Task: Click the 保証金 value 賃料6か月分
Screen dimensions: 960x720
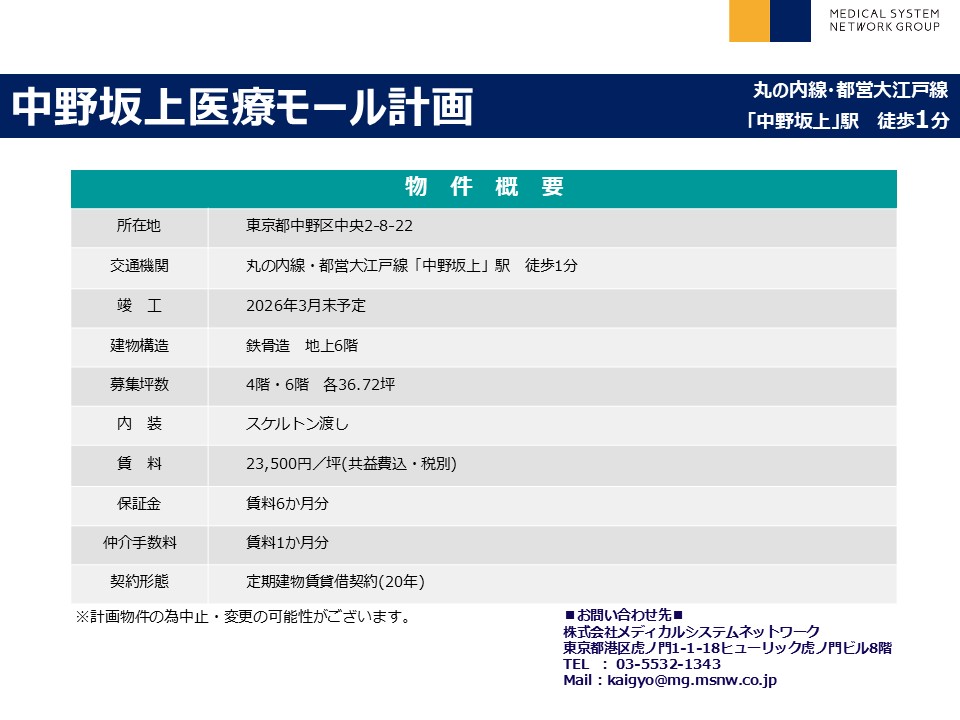Action: [287, 504]
